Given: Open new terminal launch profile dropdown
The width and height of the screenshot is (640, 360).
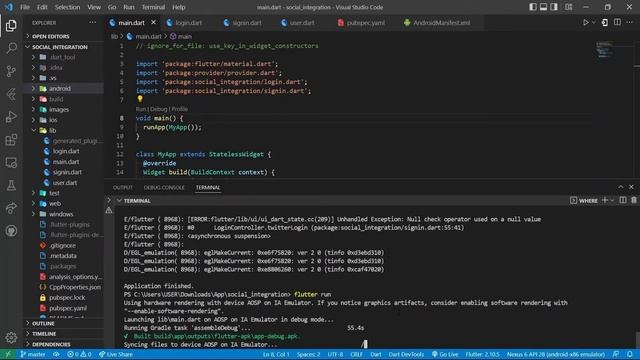Looking at the screenshot, I should [x=612, y=200].
